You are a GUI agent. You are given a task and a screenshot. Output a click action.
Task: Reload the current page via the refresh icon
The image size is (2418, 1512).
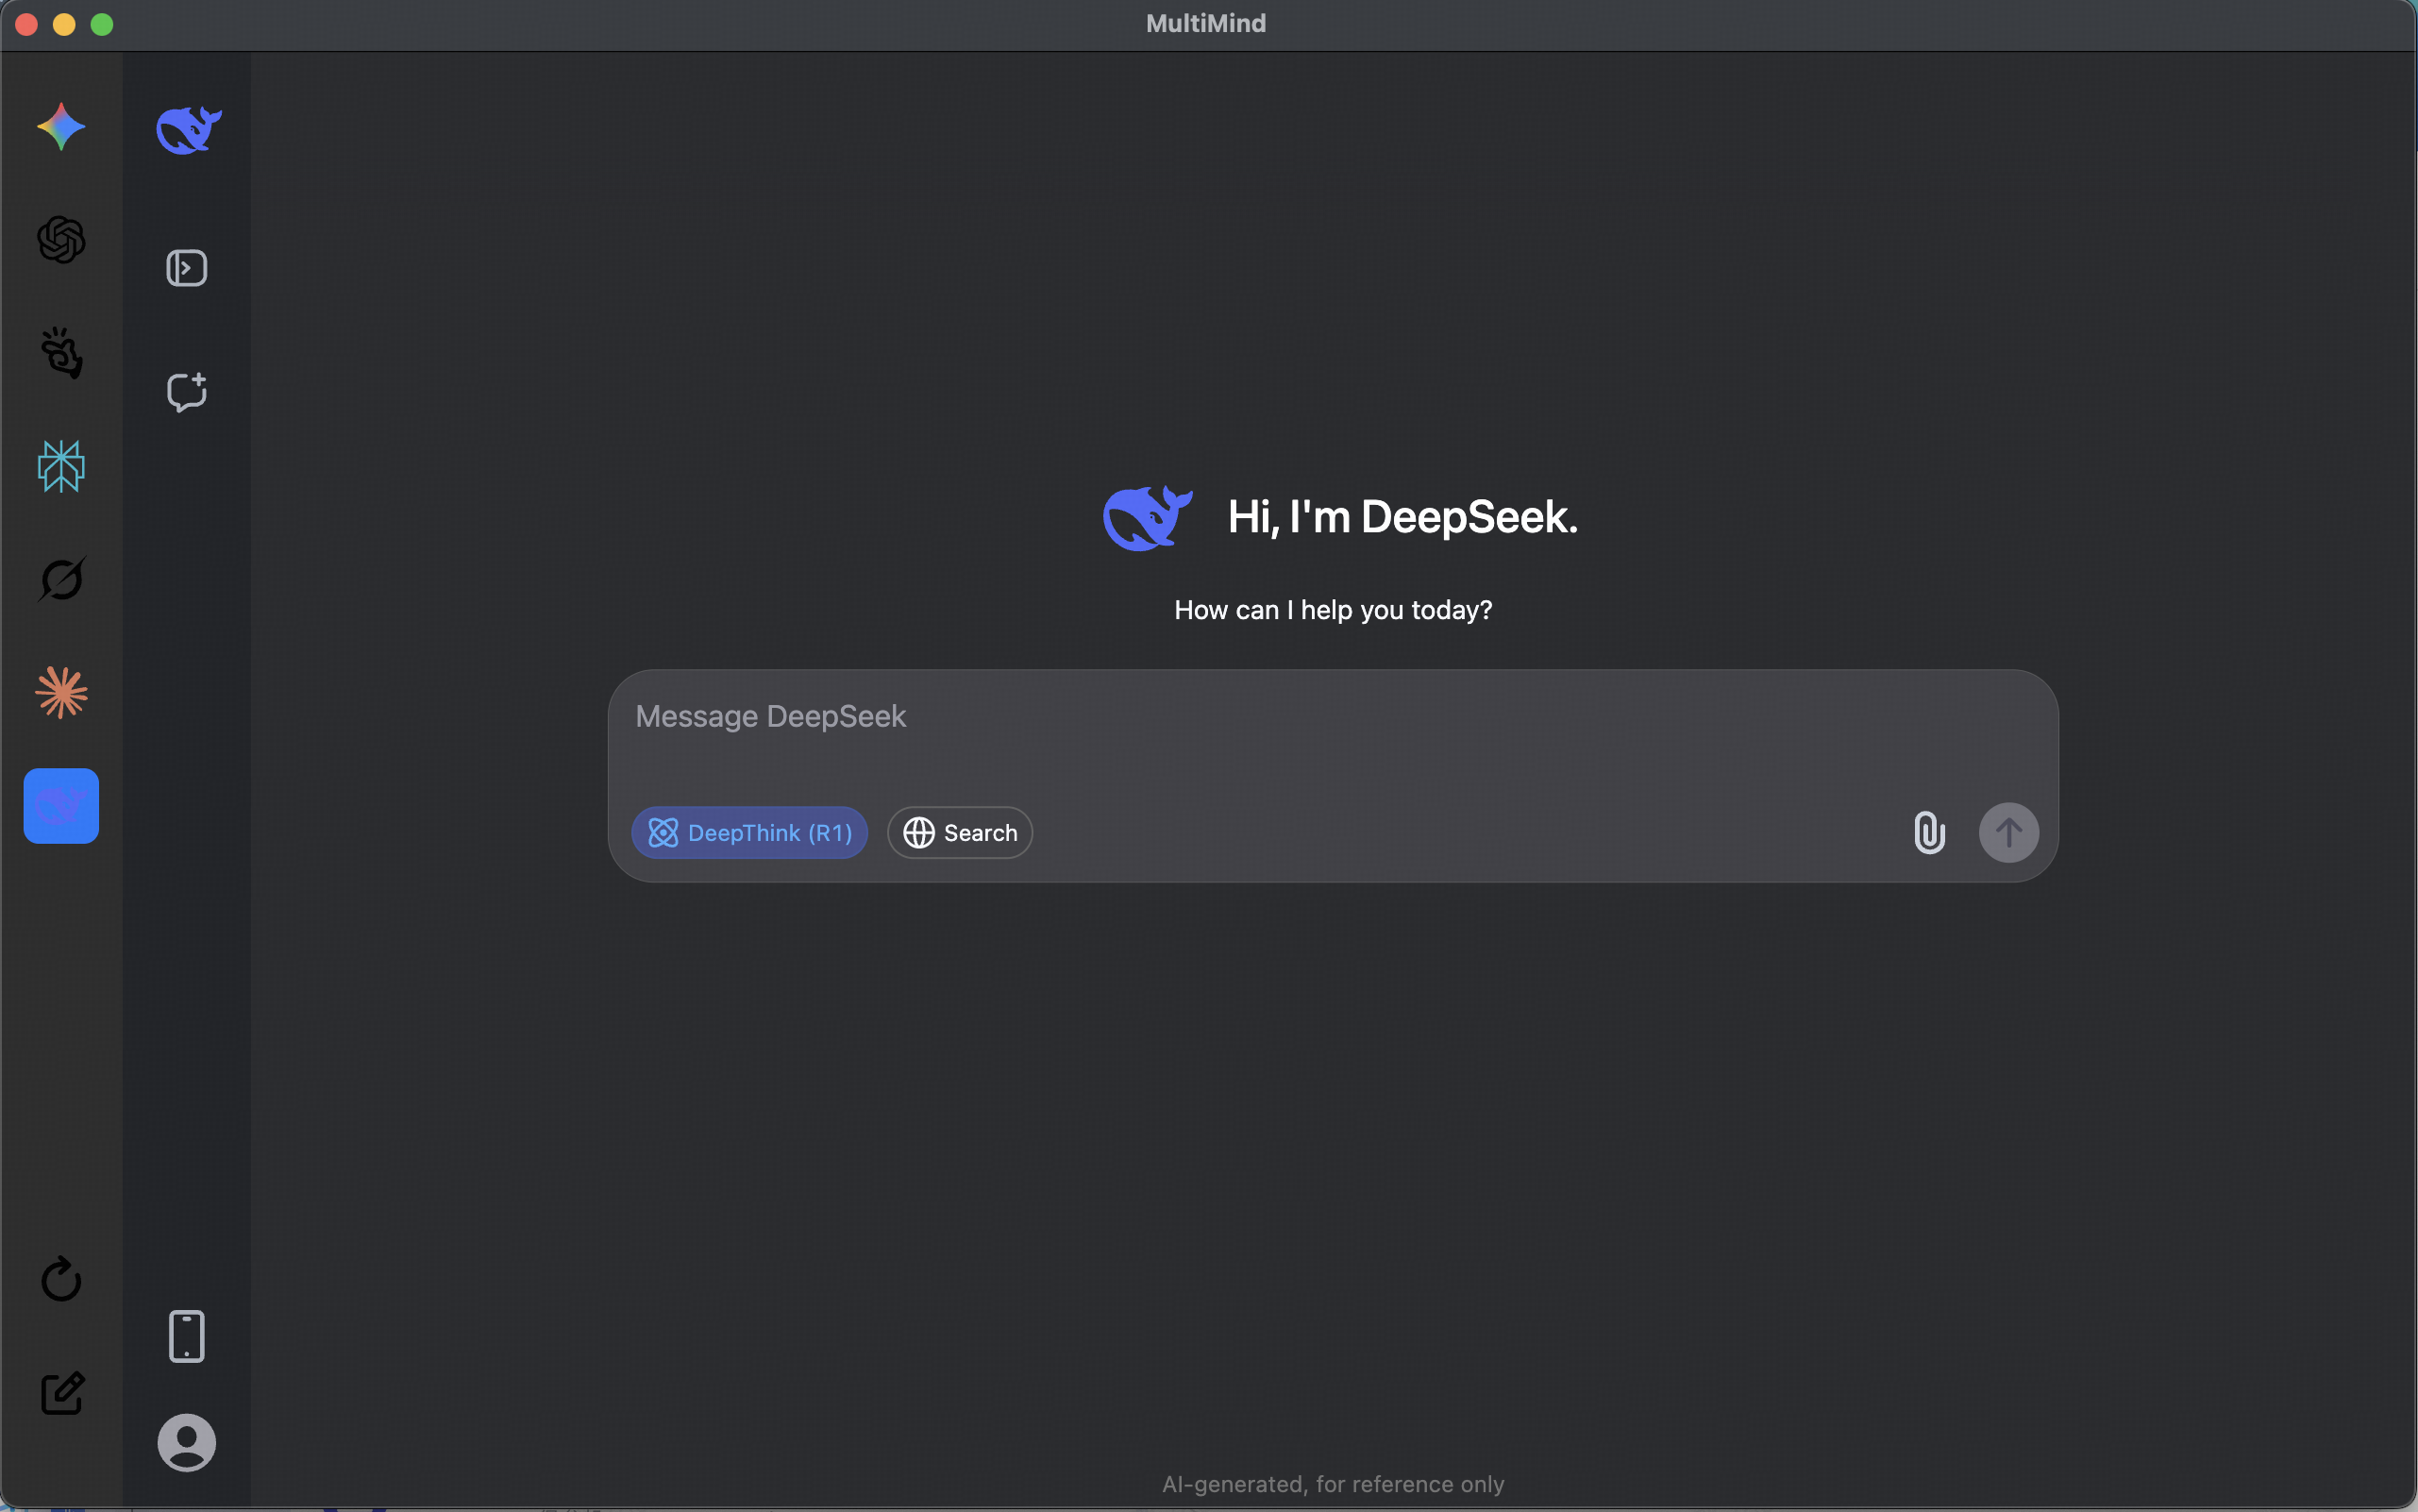tap(61, 1279)
